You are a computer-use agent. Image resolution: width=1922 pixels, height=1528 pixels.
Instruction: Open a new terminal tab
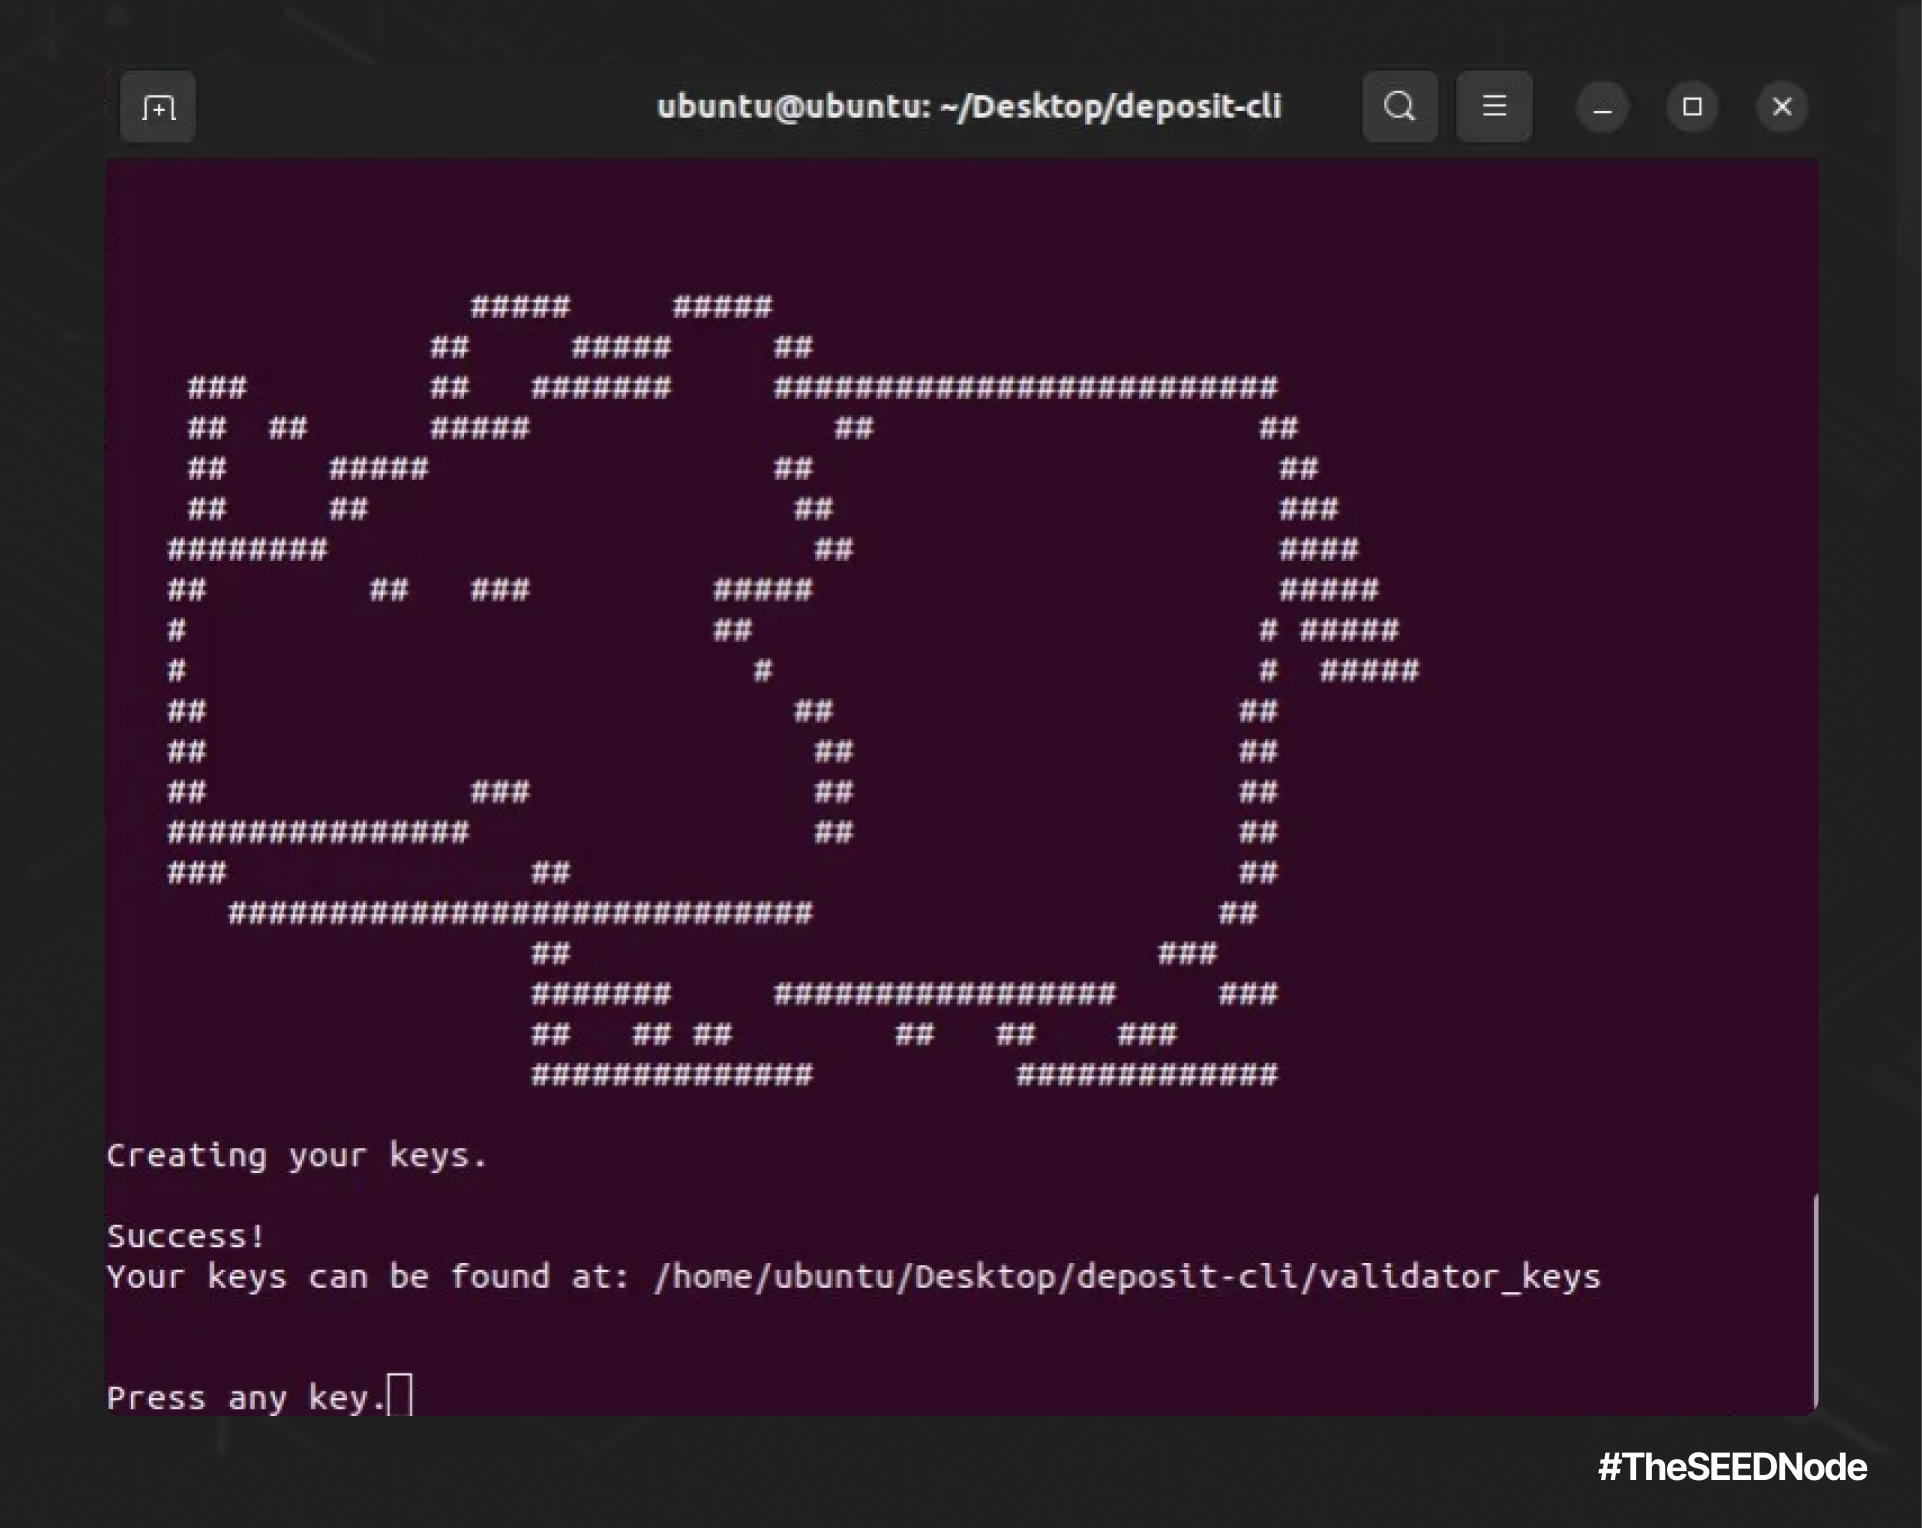click(x=158, y=106)
